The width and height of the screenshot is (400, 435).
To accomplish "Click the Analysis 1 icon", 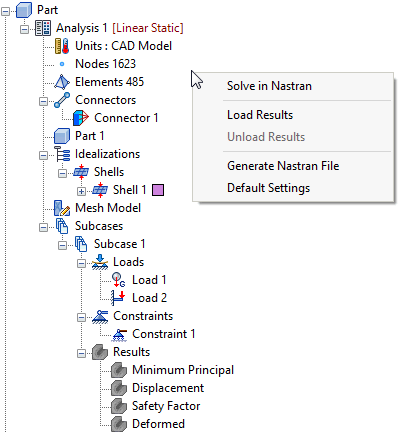I will (x=43, y=28).
